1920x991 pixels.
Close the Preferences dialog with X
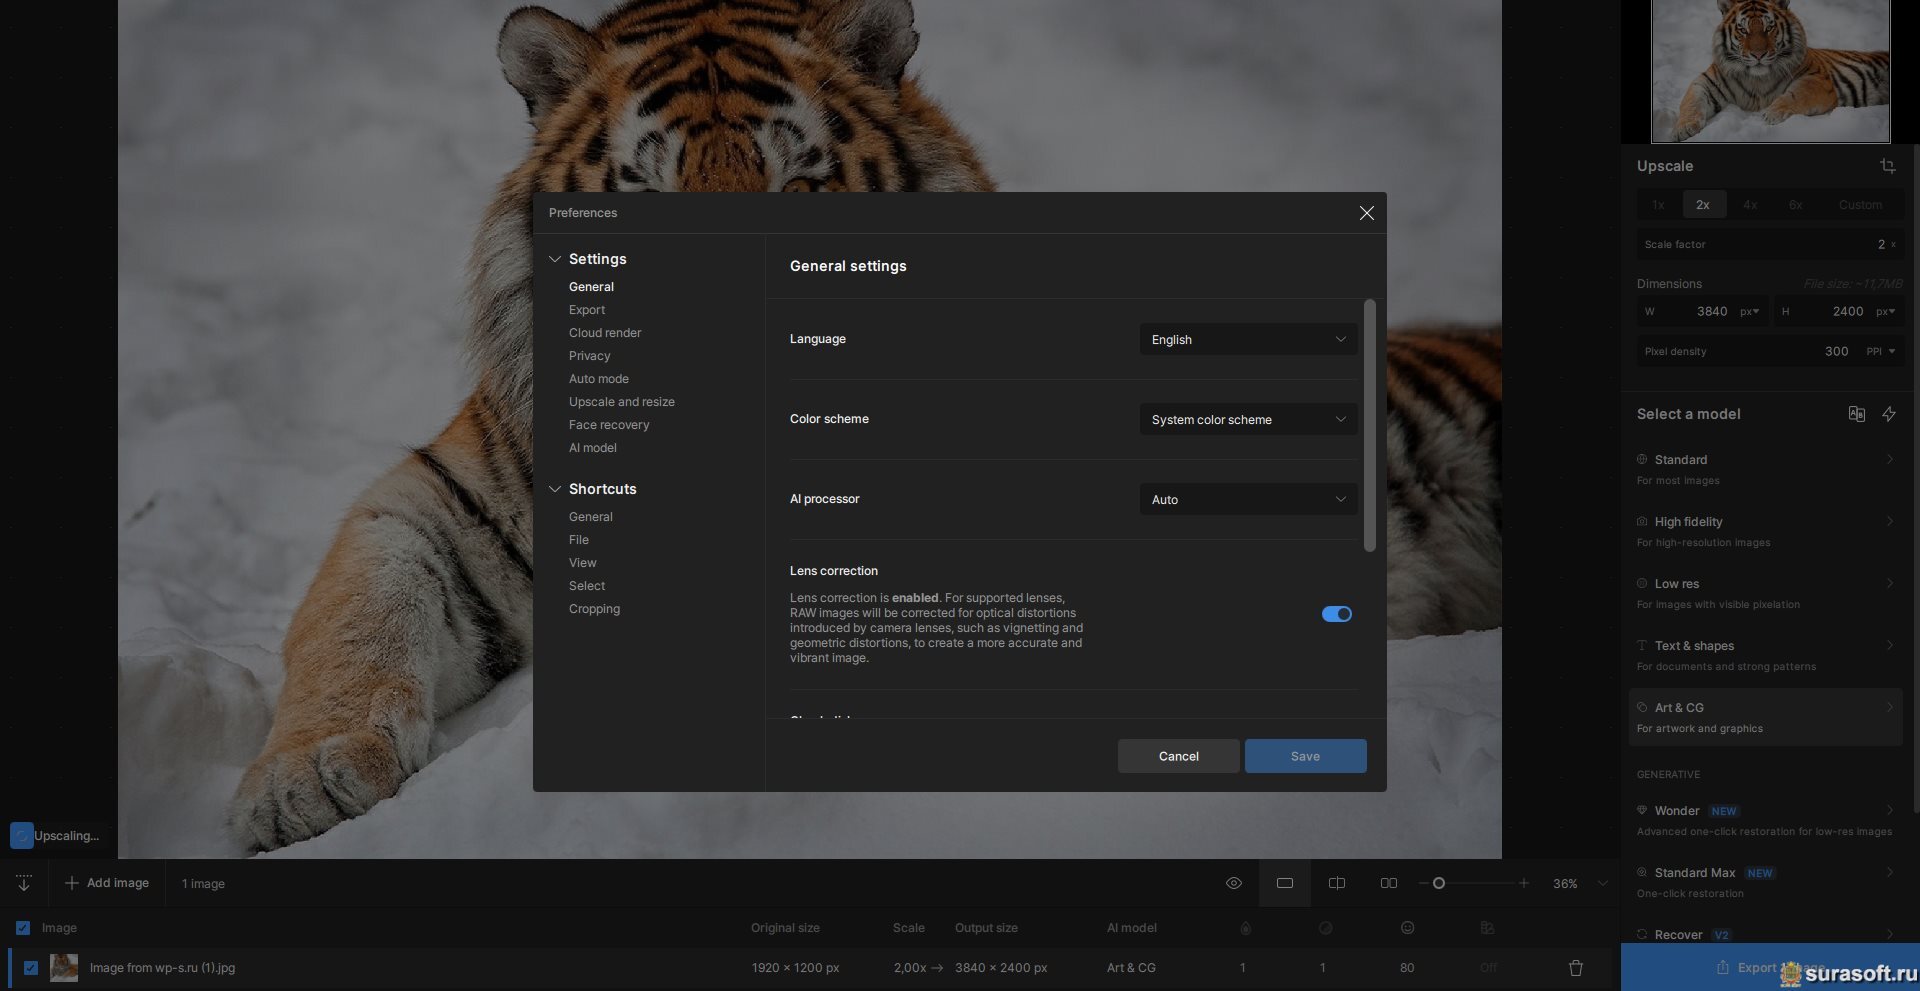click(x=1366, y=213)
